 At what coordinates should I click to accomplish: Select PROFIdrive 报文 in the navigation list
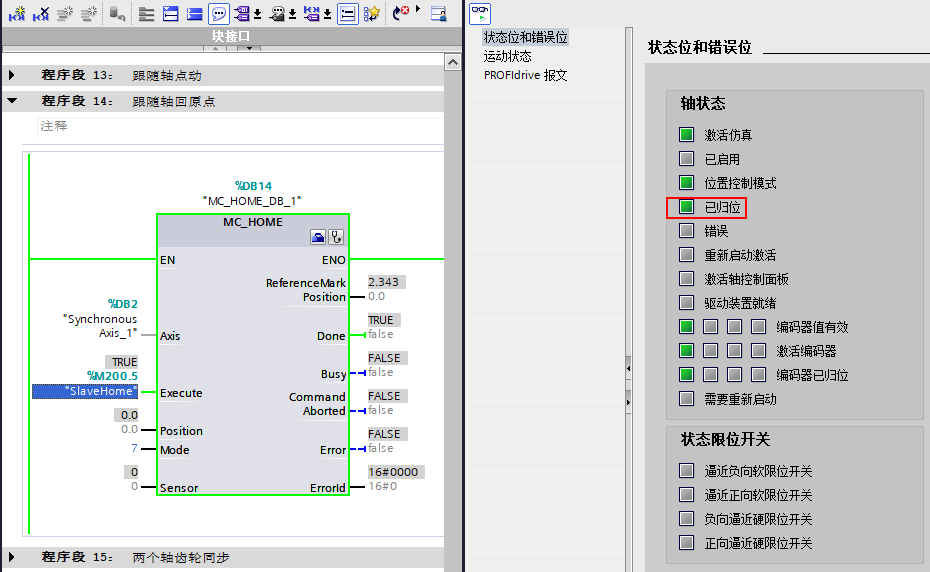tap(525, 75)
